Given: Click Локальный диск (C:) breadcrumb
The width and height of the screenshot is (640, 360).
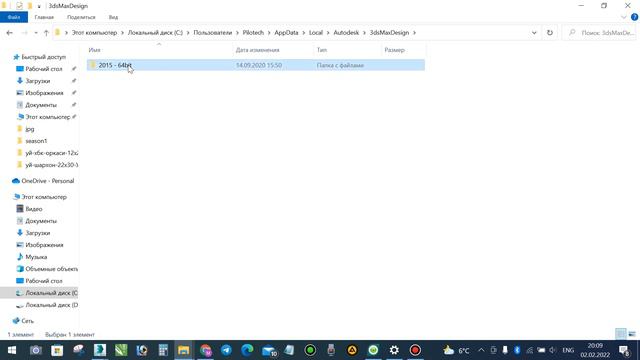Looking at the screenshot, I should point(155,33).
